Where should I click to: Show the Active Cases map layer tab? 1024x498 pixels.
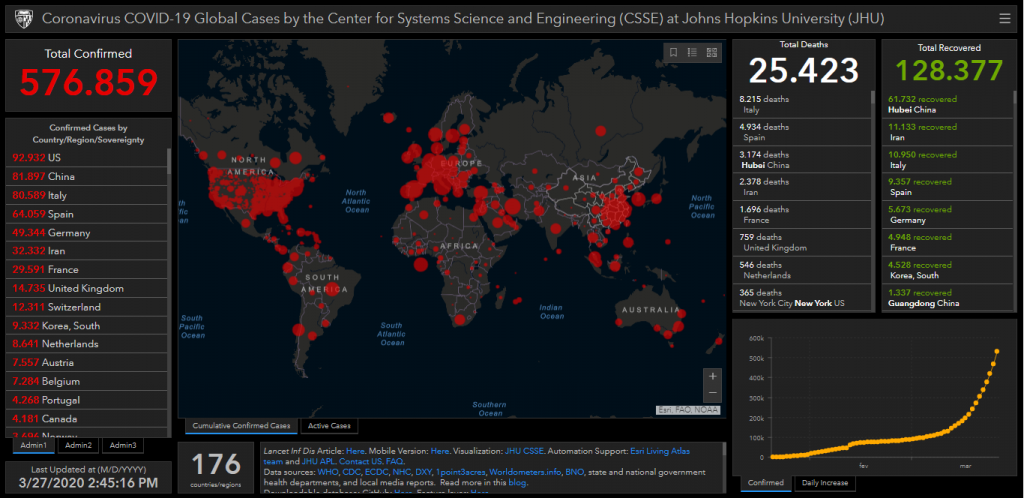tap(329, 426)
